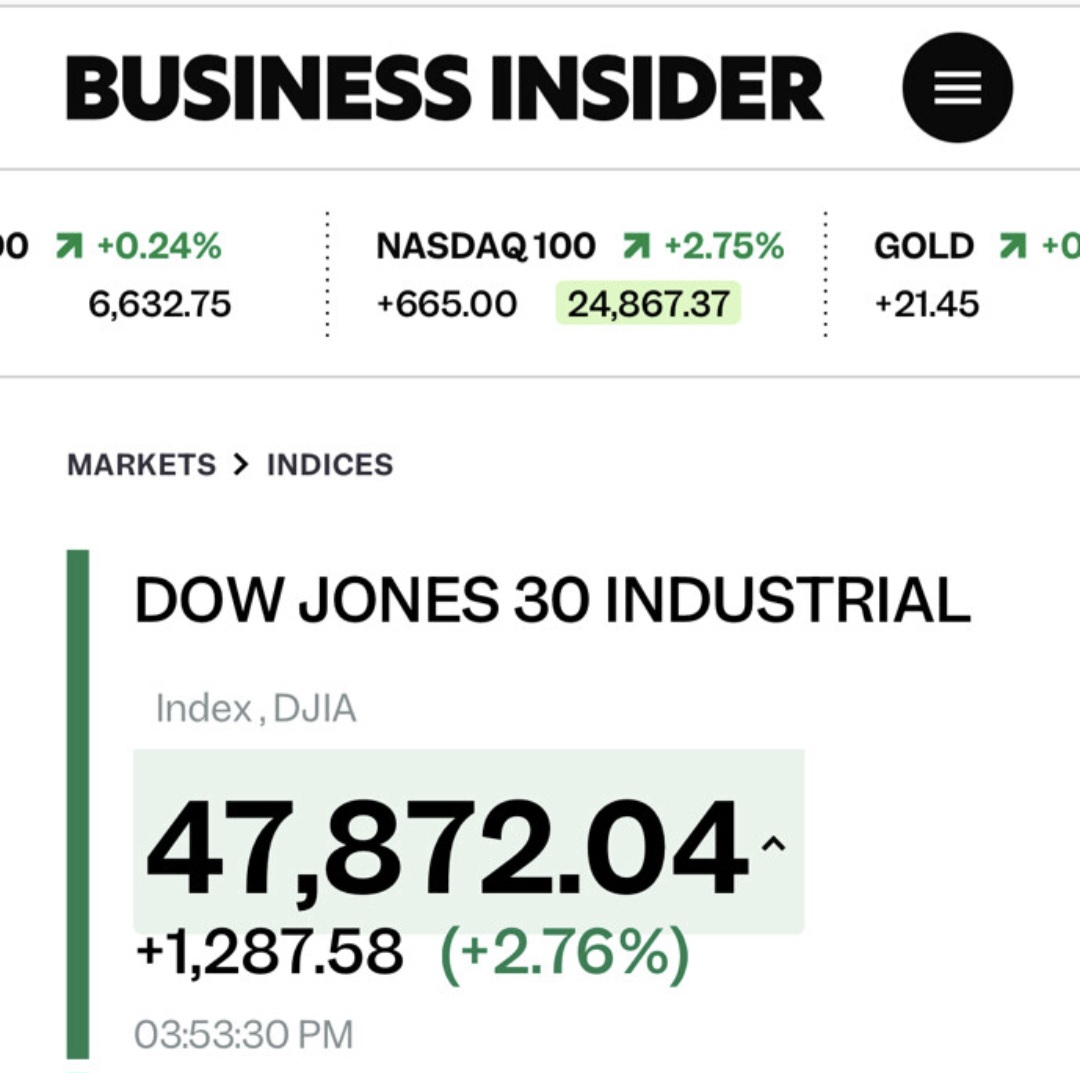Viewport: 1080px width, 1073px height.
Task: Click the NASDAQ 100 green up arrow
Action: 635,246
